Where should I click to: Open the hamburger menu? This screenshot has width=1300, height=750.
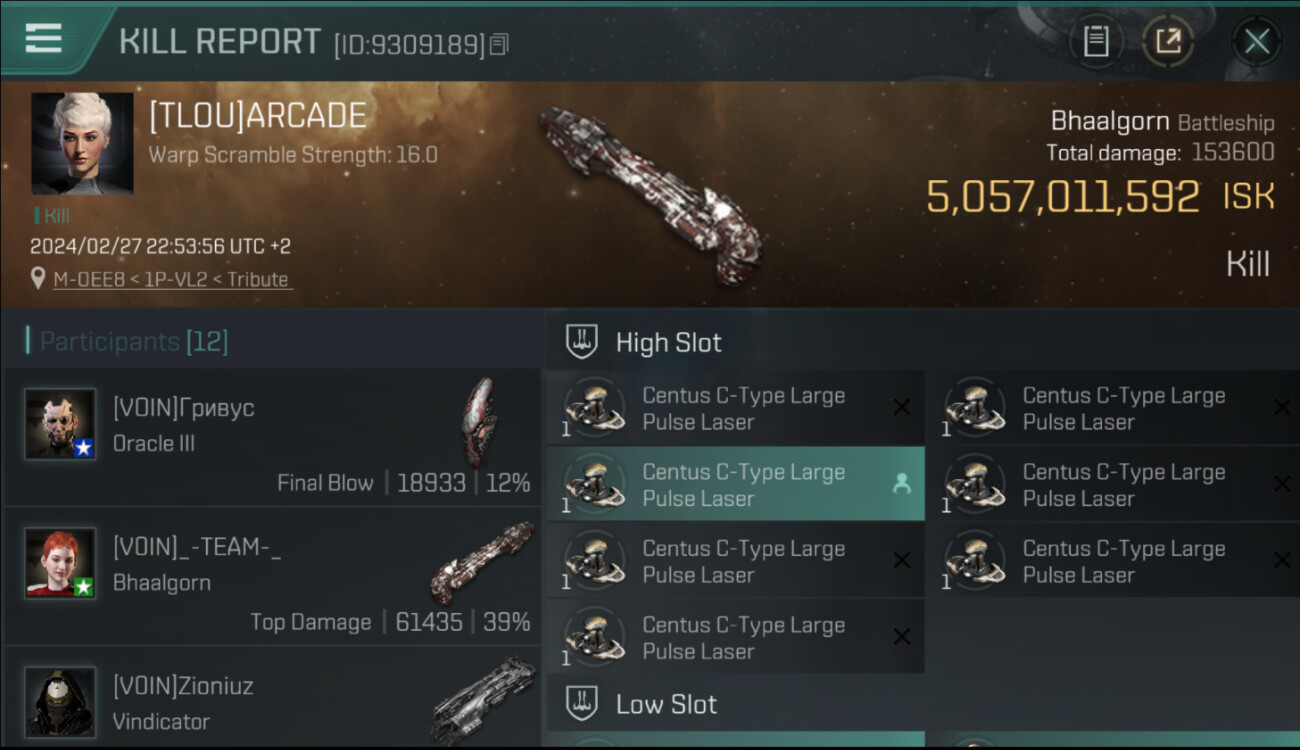(43, 39)
